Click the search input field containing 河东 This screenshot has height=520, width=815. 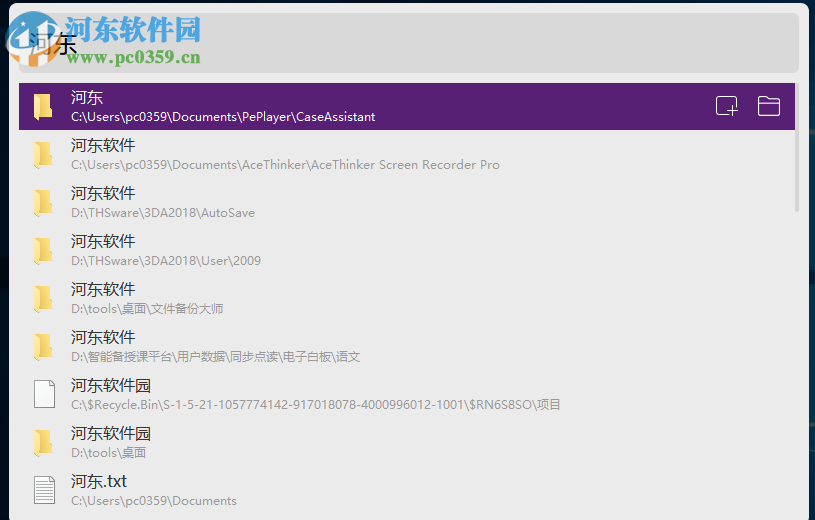pyautogui.click(x=409, y=43)
